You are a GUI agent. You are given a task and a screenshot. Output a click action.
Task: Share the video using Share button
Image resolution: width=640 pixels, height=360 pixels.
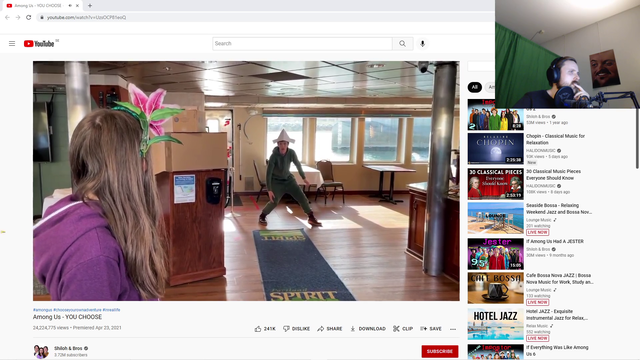[x=330, y=329]
